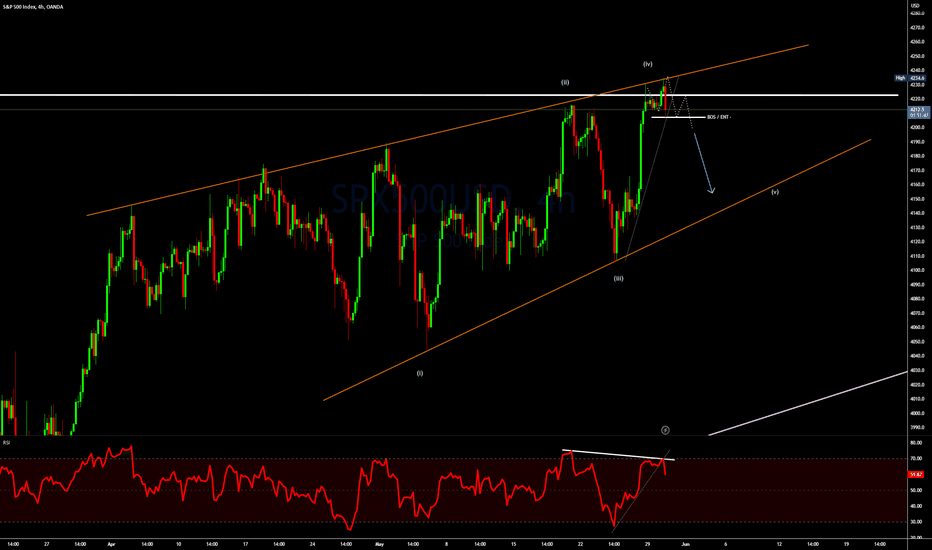Image resolution: width=932 pixels, height=550 pixels.
Task: Select the short white BOS level line
Action: click(678, 117)
